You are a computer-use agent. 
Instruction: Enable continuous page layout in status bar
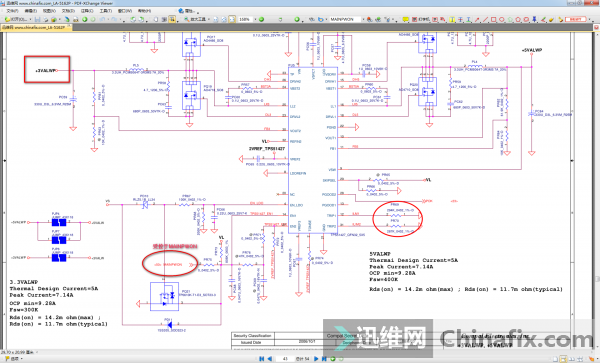(x=564, y=359)
